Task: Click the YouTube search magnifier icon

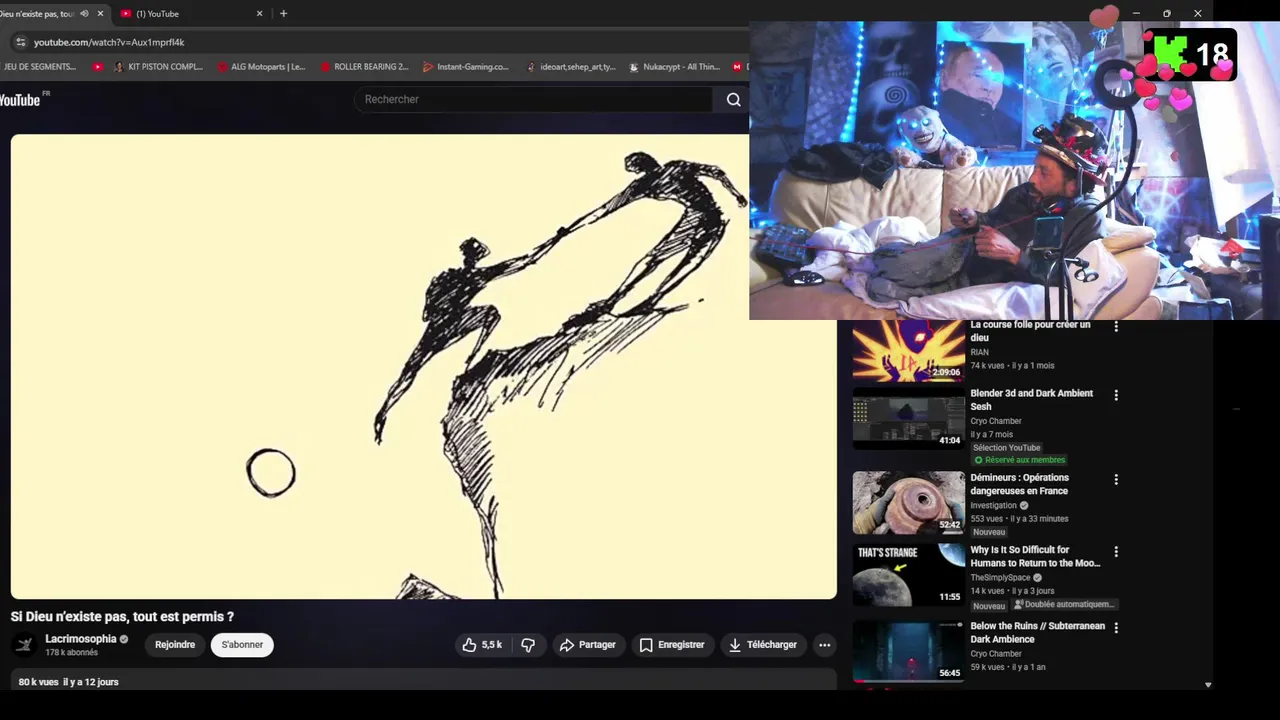Action: click(x=733, y=99)
